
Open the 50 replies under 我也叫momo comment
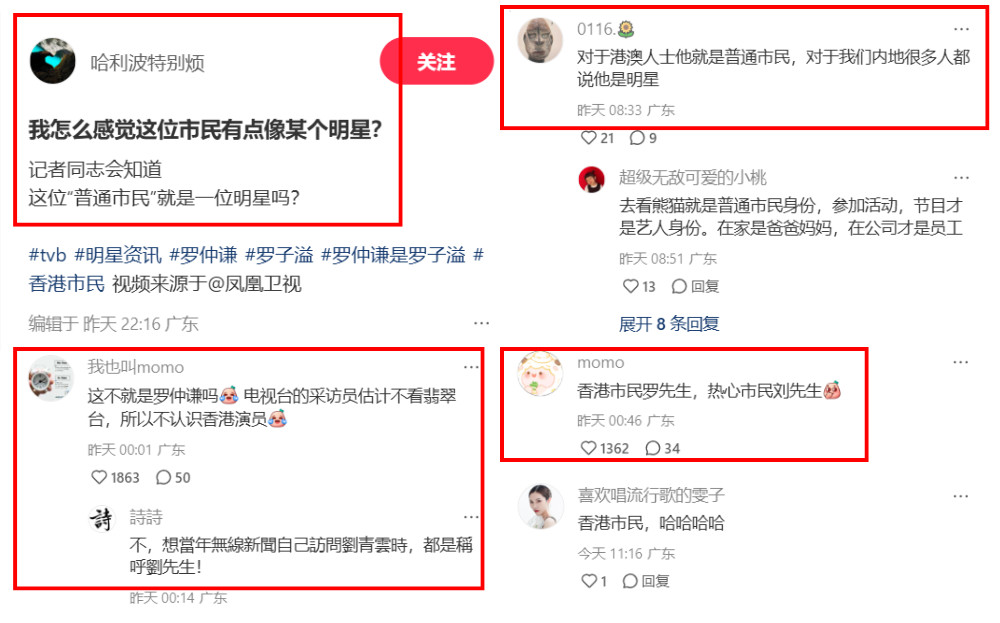173,478
